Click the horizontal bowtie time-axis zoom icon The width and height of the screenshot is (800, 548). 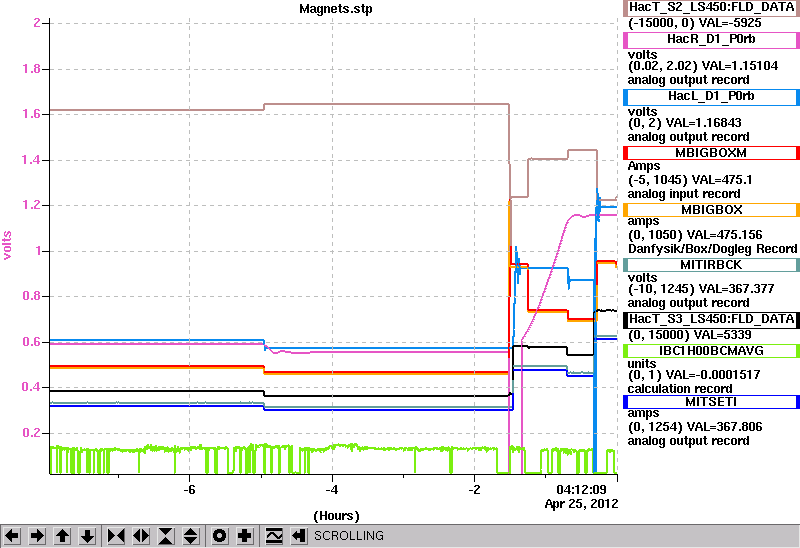point(116,536)
